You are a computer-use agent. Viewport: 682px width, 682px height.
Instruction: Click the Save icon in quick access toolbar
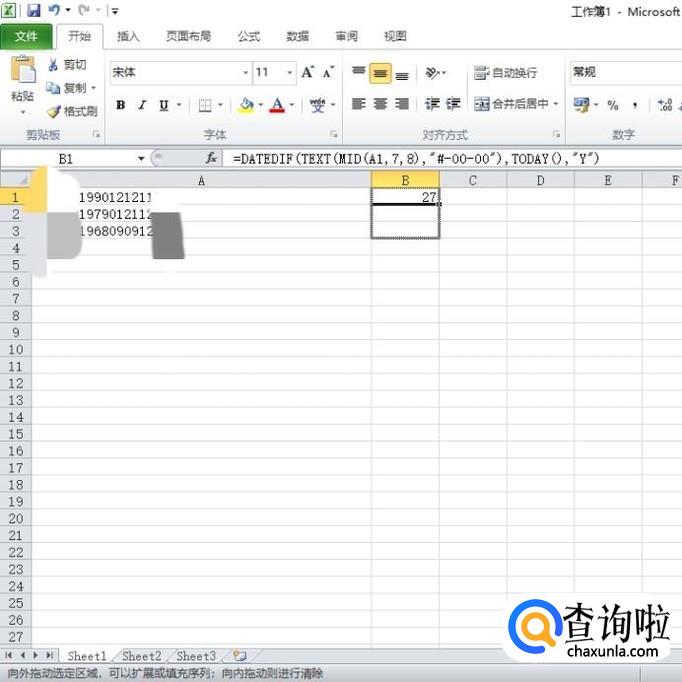[x=33, y=10]
